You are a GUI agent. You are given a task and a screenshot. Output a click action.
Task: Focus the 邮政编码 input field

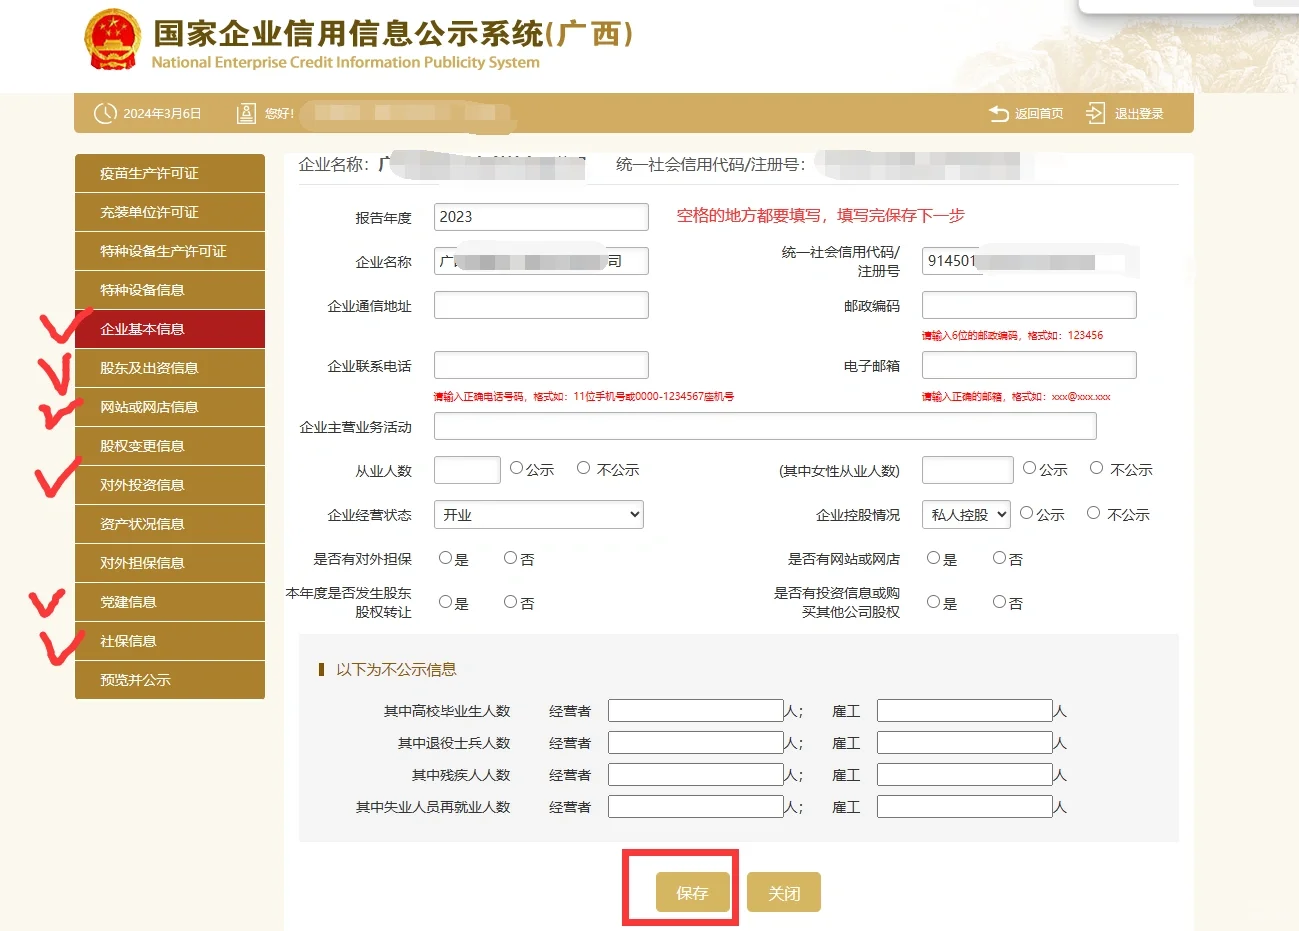tap(1029, 305)
